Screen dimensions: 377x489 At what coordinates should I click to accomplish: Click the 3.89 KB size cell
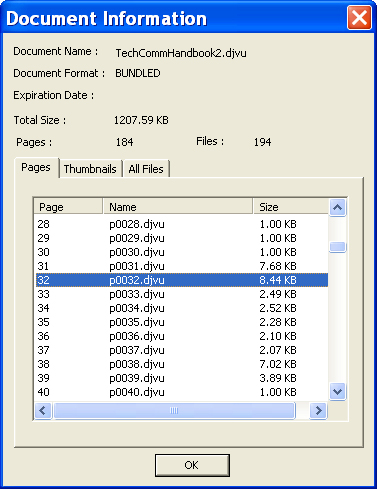[x=278, y=378]
